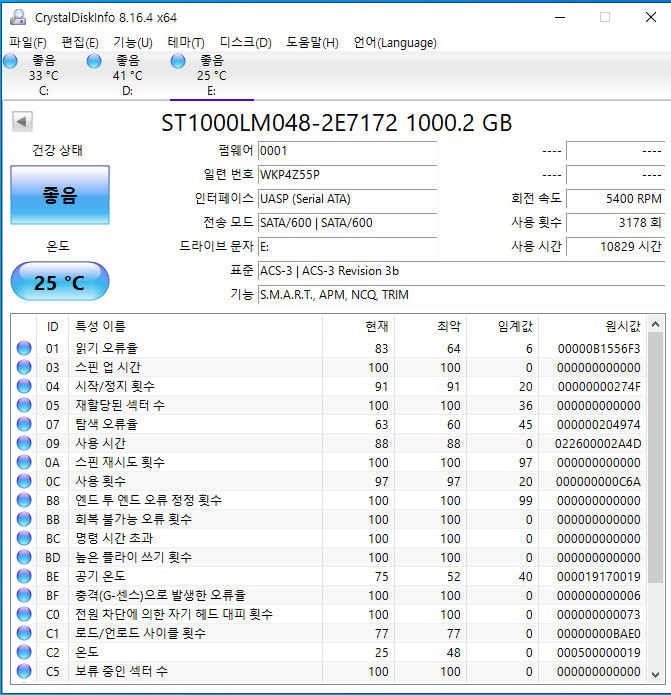Screen dimensions: 671x695
Task: Click the 기능 field S.M.A.R.T., APM, NCQ, TRIM
Action: [461, 294]
